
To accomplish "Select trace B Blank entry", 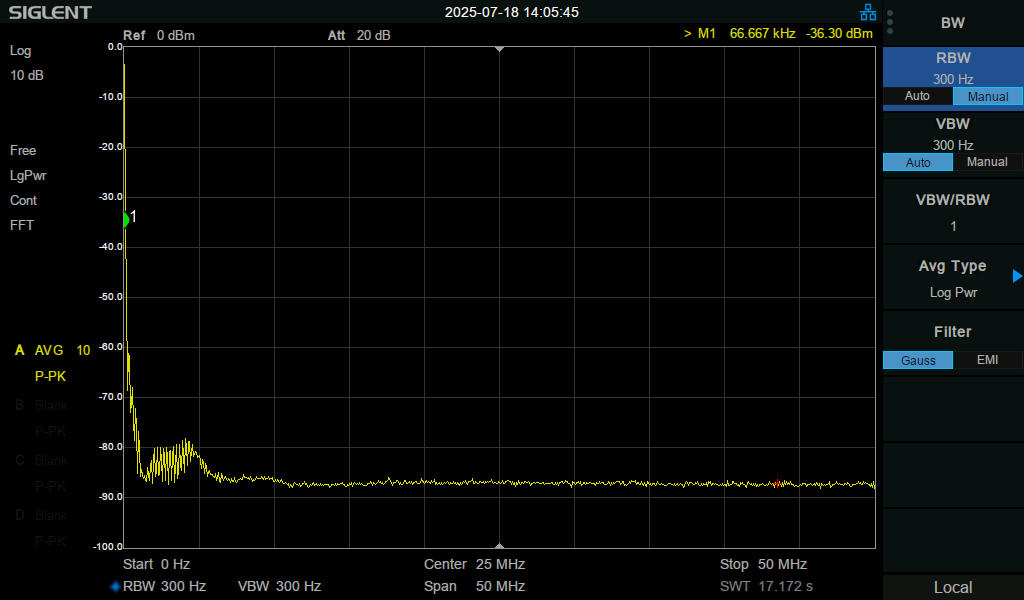I will click(x=41, y=405).
